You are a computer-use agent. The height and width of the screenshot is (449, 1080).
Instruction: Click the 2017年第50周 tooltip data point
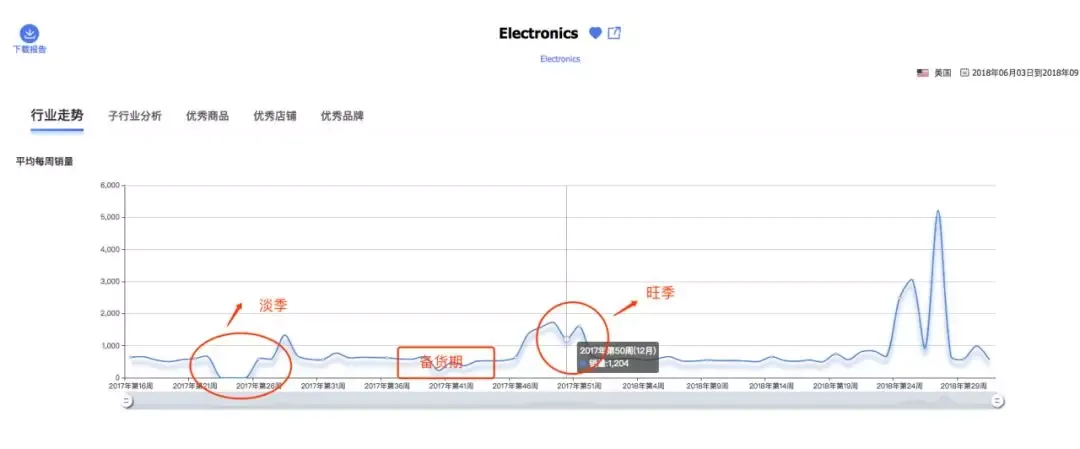[x=566, y=340]
